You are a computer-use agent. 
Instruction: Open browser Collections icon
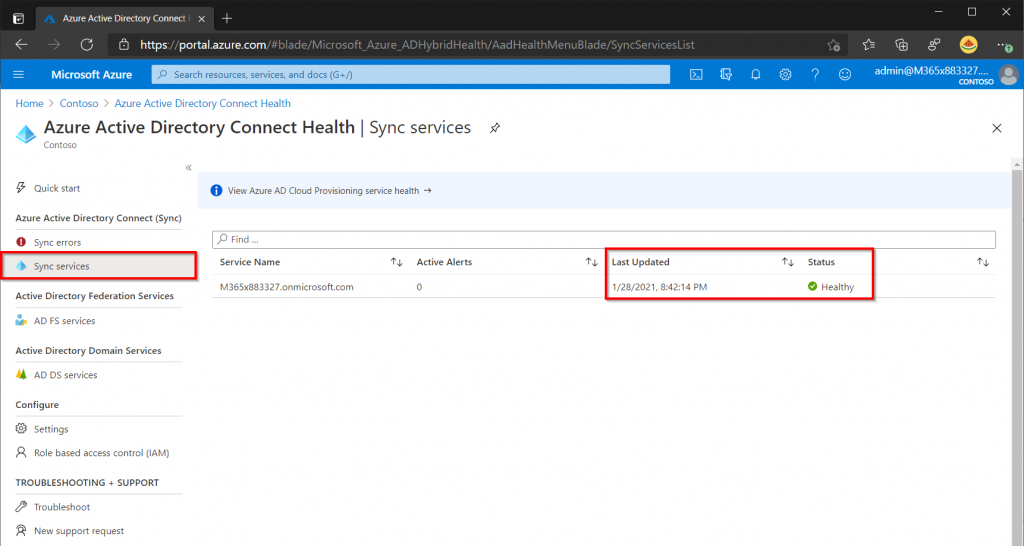[901, 44]
